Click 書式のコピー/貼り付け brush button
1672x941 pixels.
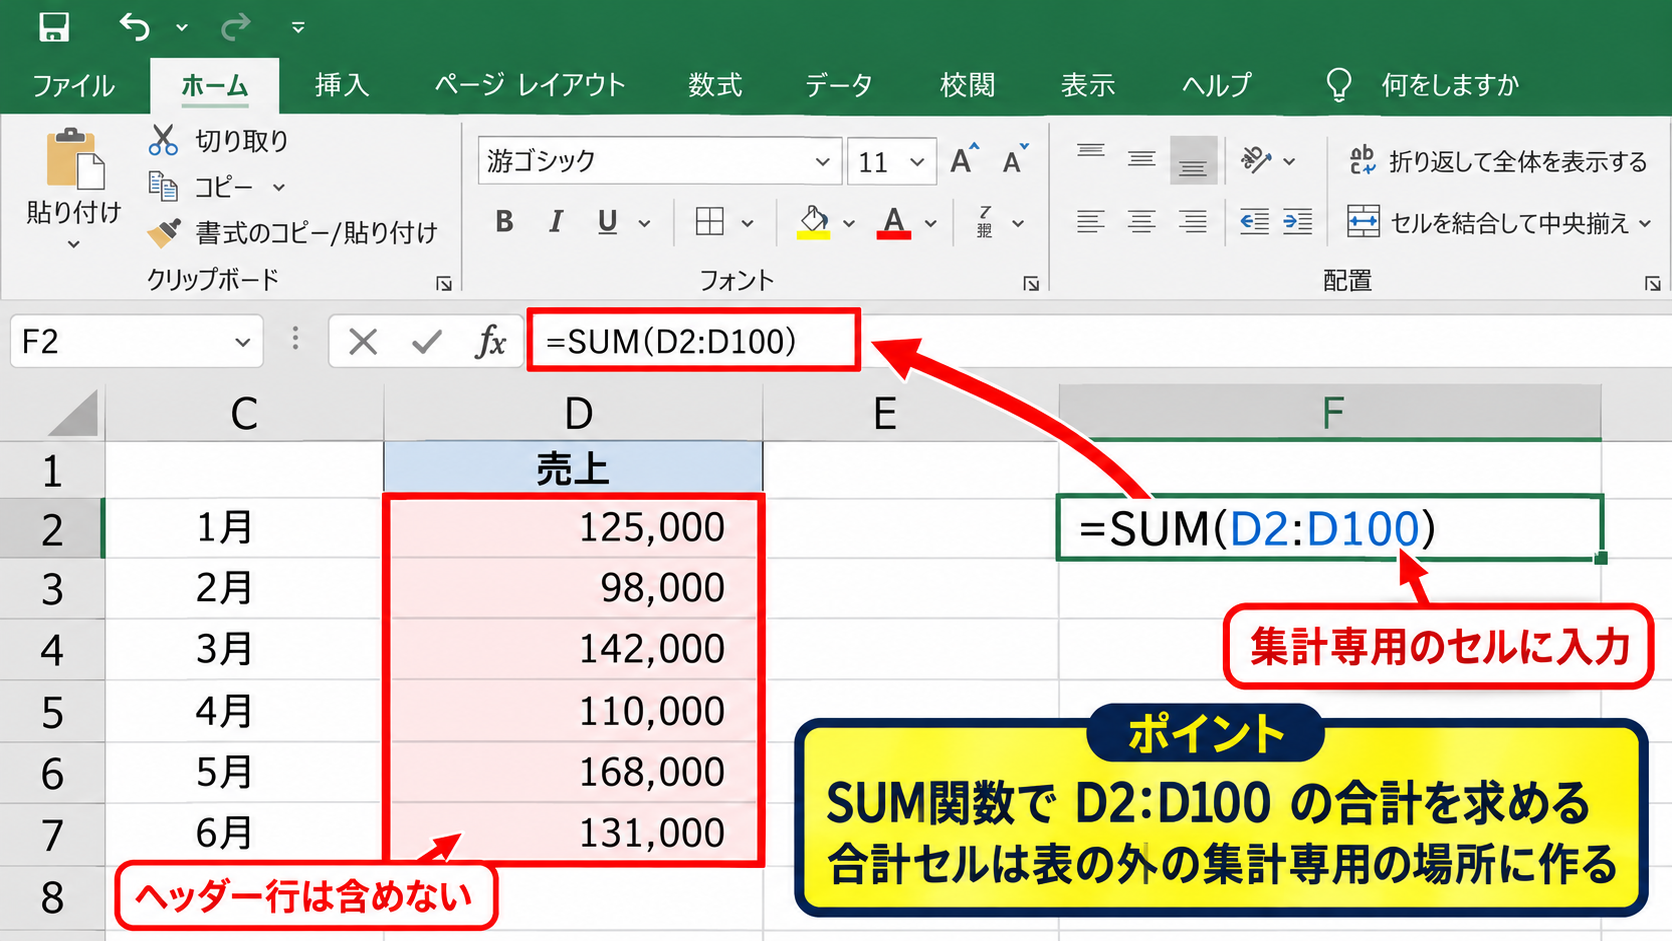coord(292,233)
